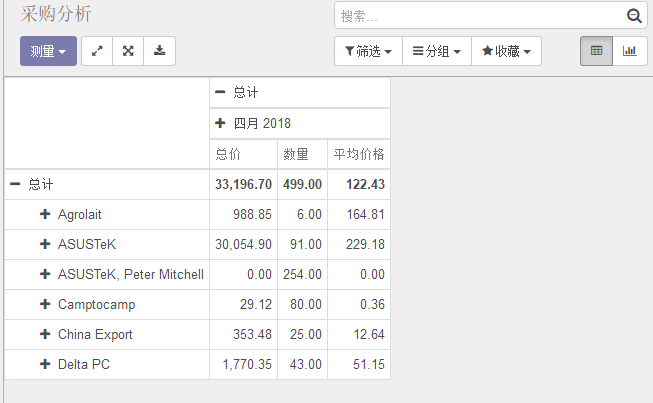
Task: Open the 收藏 favorites dropdown
Action: (x=506, y=51)
